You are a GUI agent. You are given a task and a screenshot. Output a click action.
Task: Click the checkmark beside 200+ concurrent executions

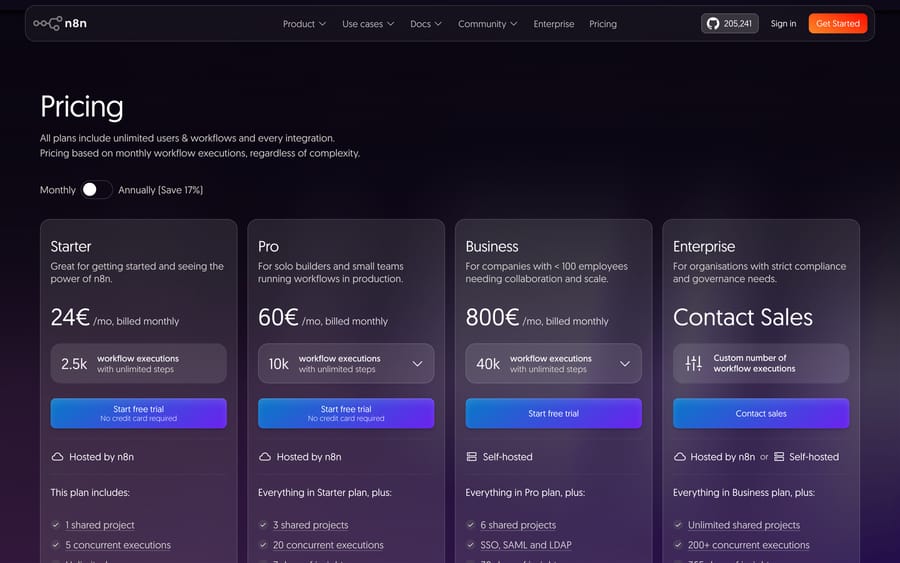678,545
